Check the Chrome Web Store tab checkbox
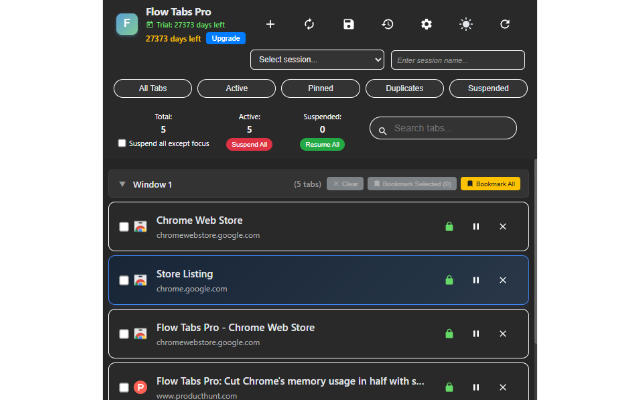The image size is (640, 400). tap(124, 227)
